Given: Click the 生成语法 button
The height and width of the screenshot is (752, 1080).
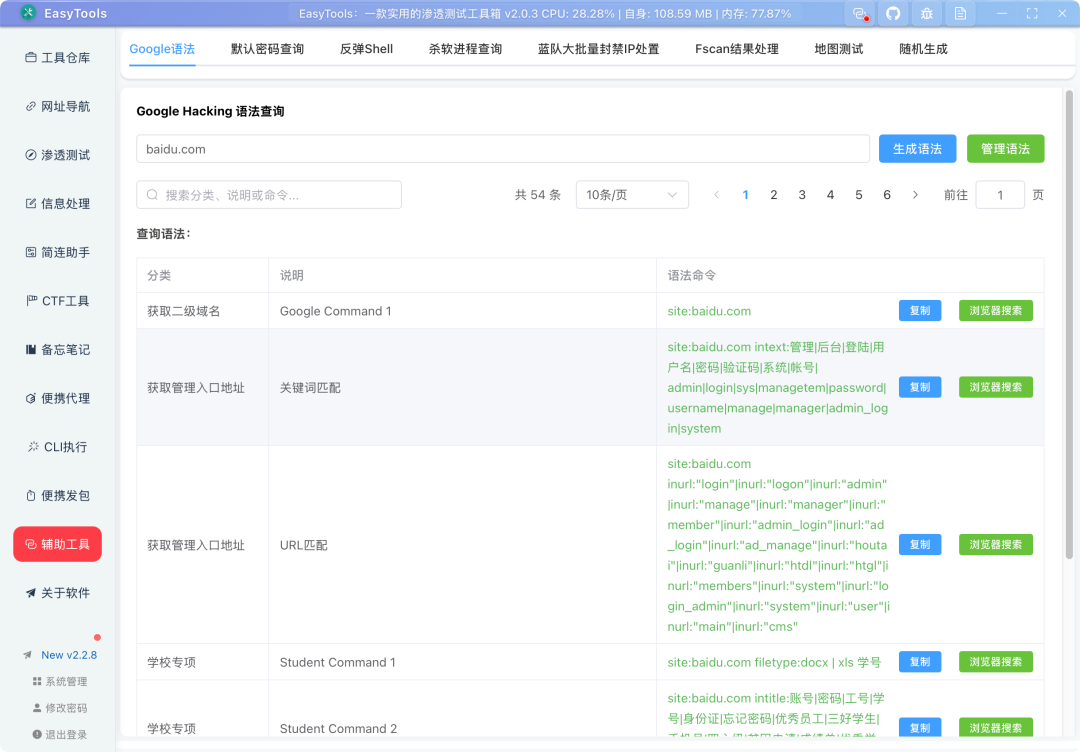Looking at the screenshot, I should click(917, 149).
